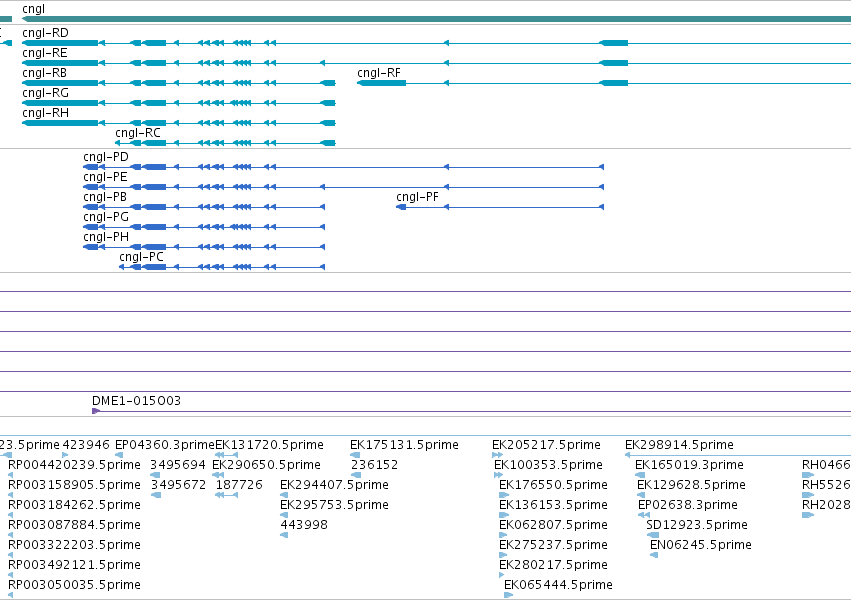The width and height of the screenshot is (851, 600).
Task: Click EST label EK175131.5prime
Action: tap(404, 445)
